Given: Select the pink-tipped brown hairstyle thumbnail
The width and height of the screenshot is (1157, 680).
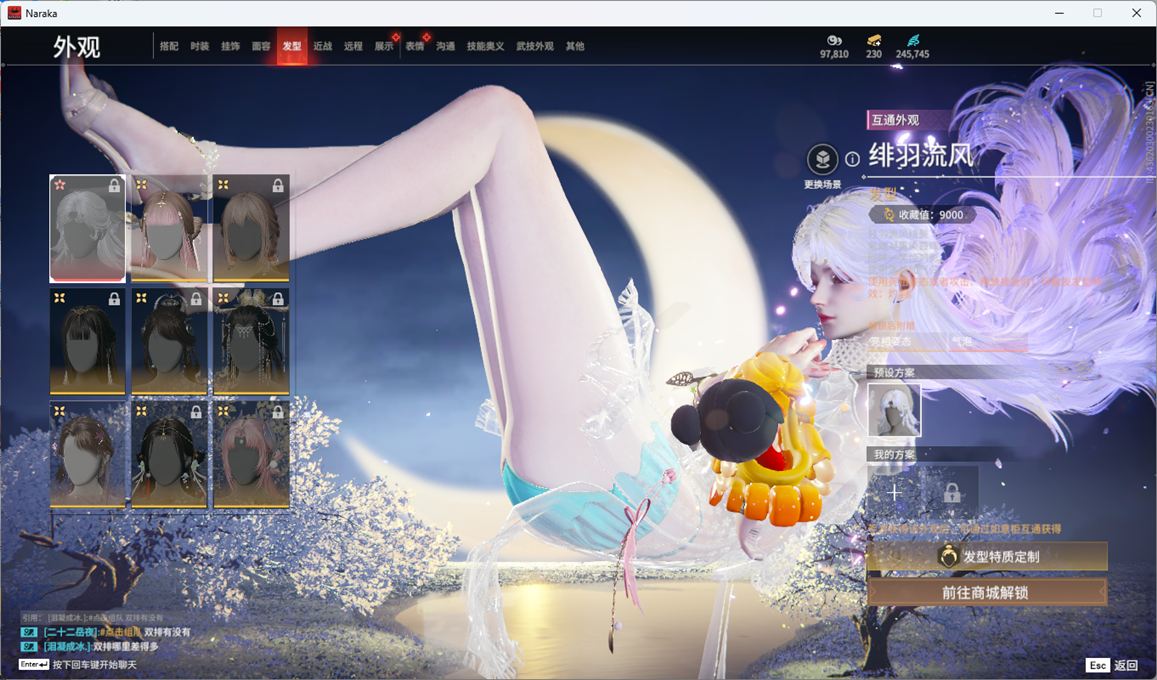Looking at the screenshot, I should [x=169, y=229].
